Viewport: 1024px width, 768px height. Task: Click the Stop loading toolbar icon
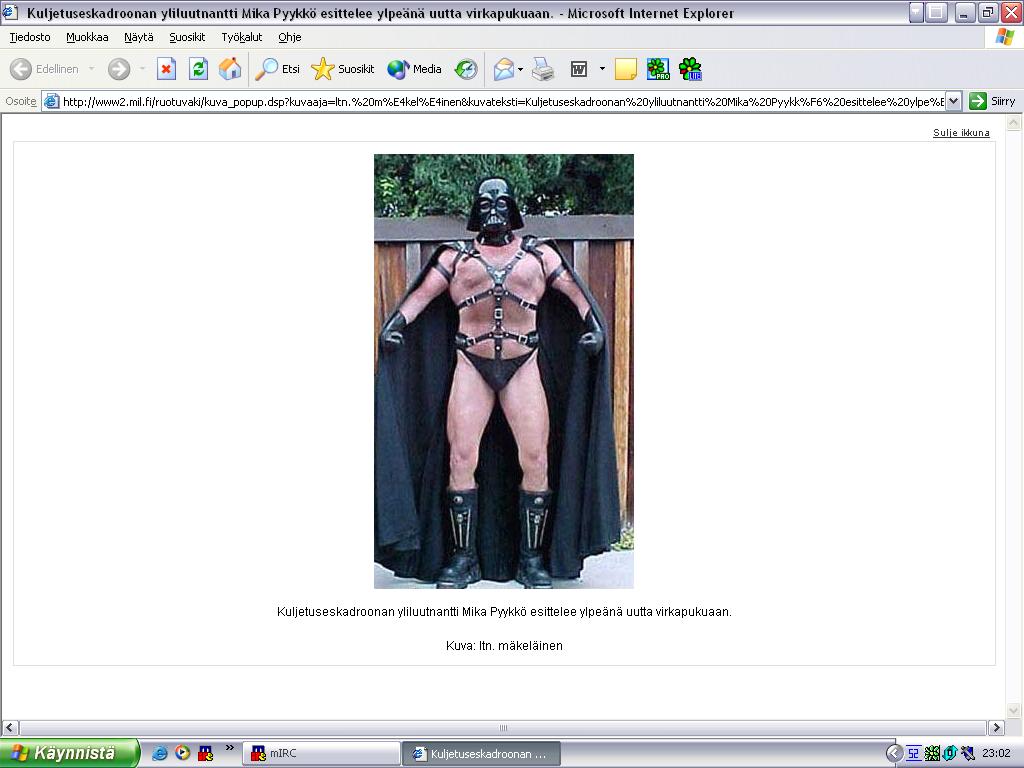(x=166, y=69)
